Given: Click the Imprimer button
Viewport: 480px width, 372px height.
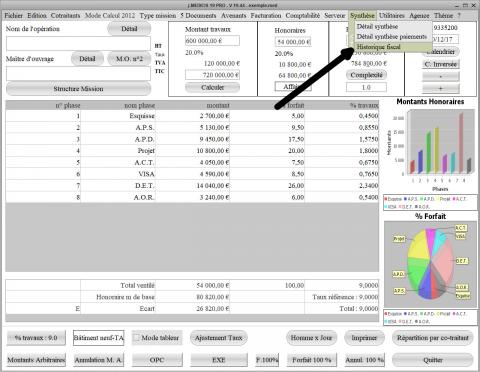Looking at the screenshot, I should click(x=364, y=338).
